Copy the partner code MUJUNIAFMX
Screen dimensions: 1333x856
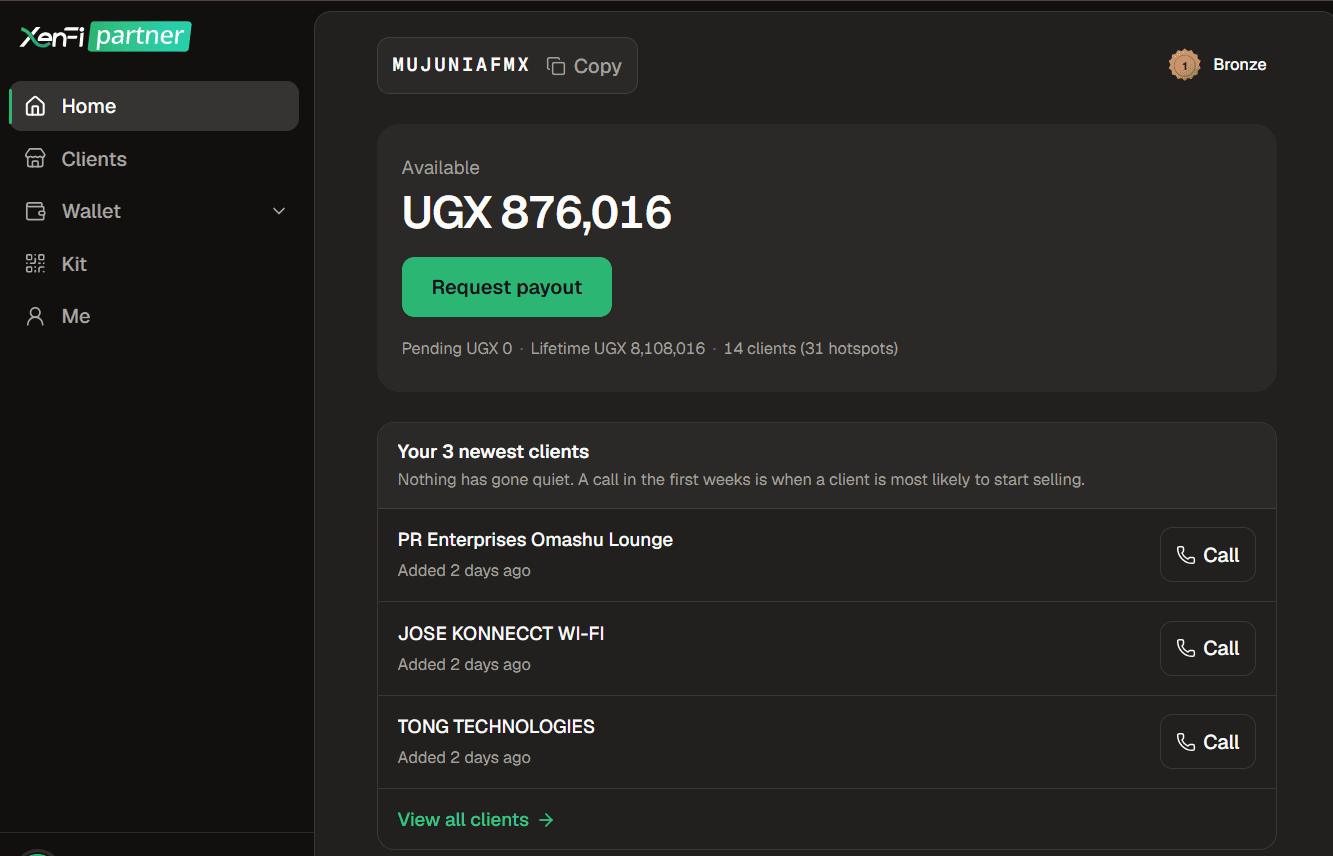click(584, 66)
